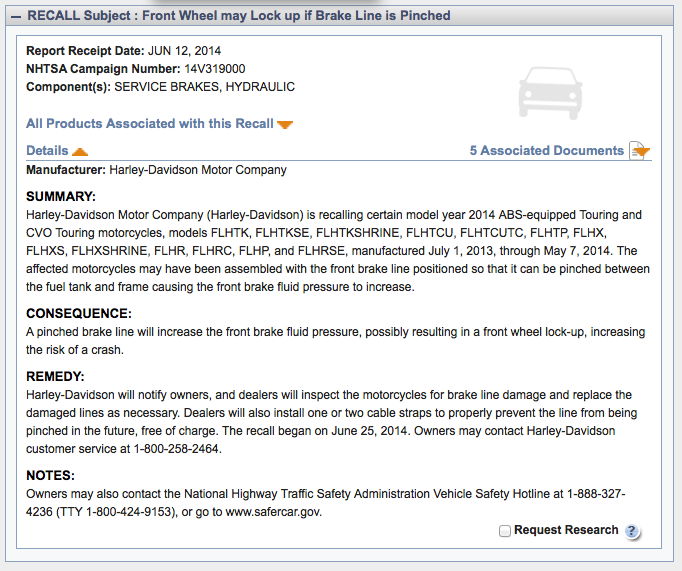682x571 pixels.
Task: Click the orange up arrow next to Details
Action: click(80, 152)
